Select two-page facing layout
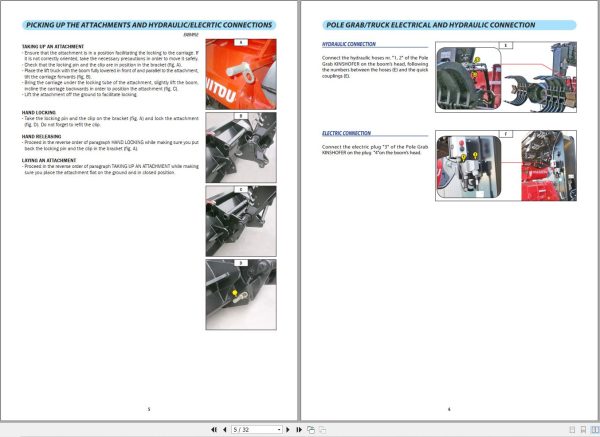 click(x=595, y=430)
